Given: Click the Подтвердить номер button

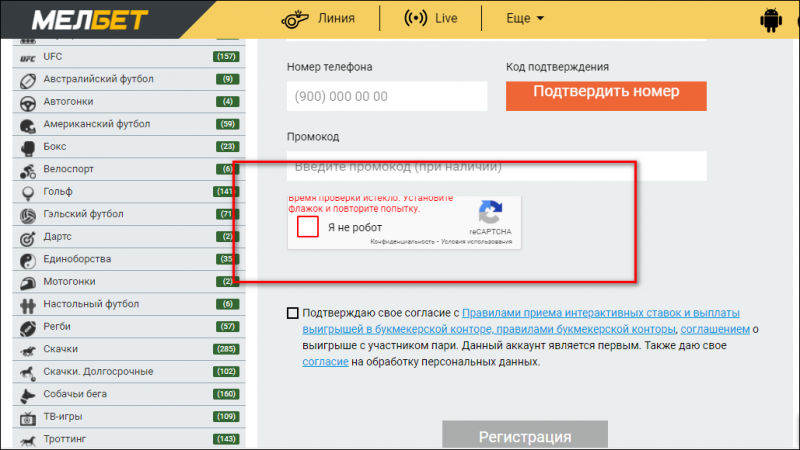Looking at the screenshot, I should [x=606, y=96].
